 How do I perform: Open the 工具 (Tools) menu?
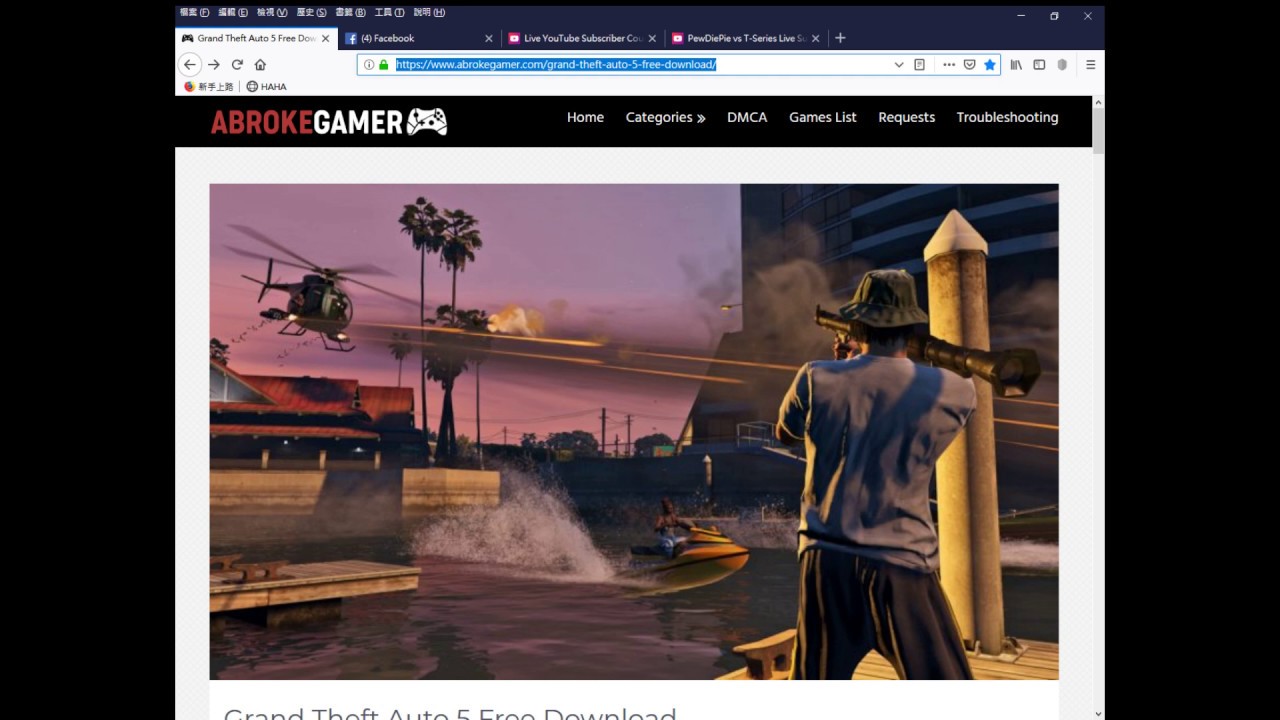389,13
